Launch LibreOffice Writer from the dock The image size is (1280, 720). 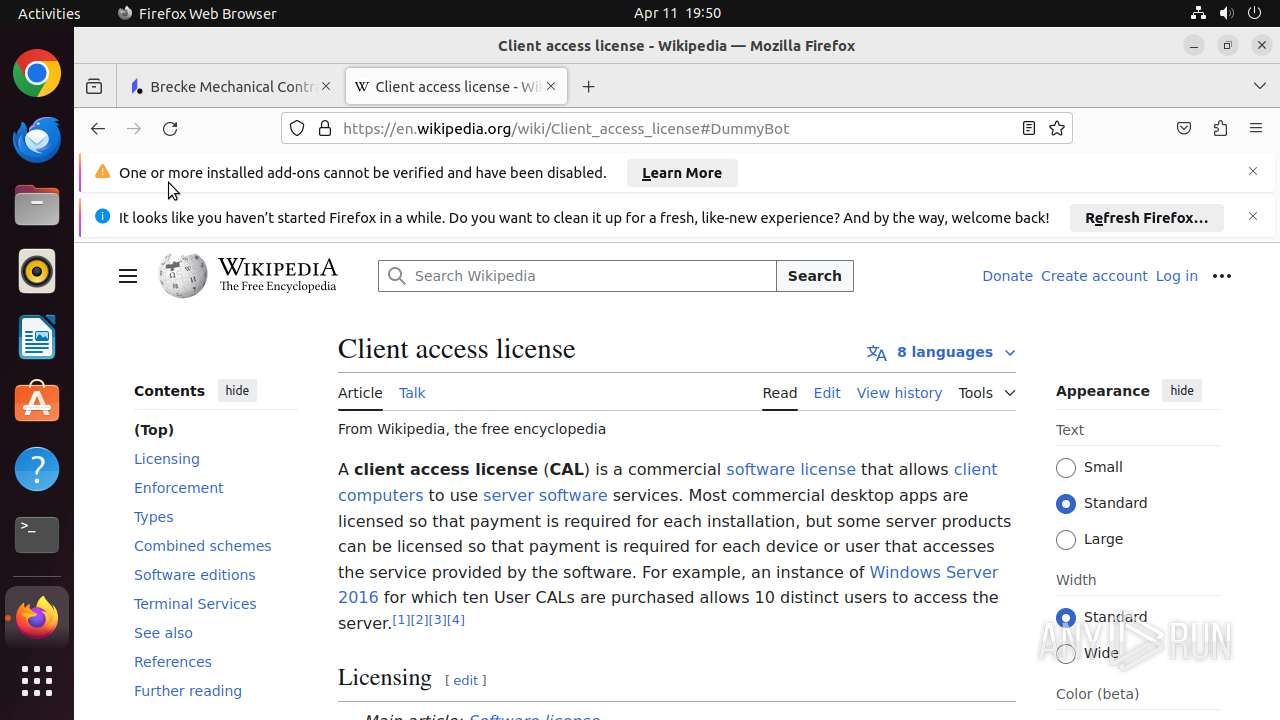point(37,337)
